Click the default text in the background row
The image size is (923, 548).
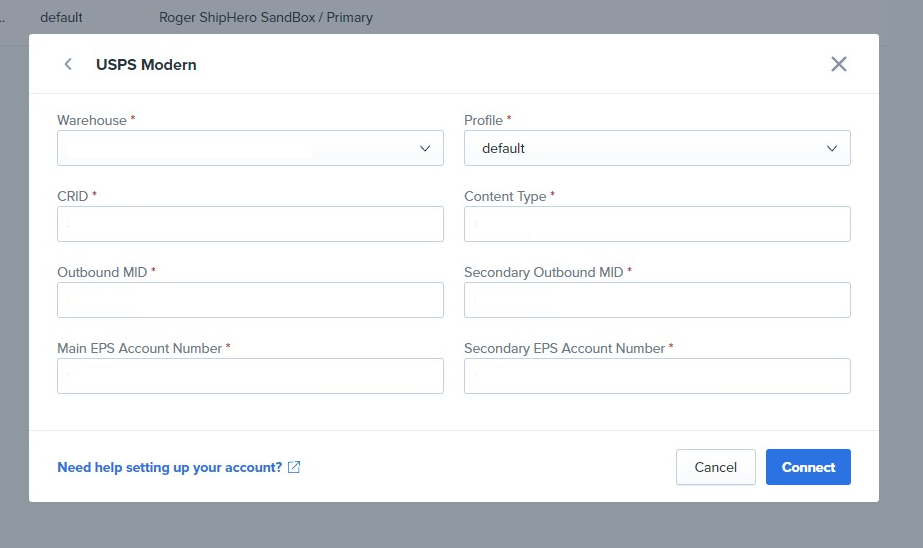(61, 18)
